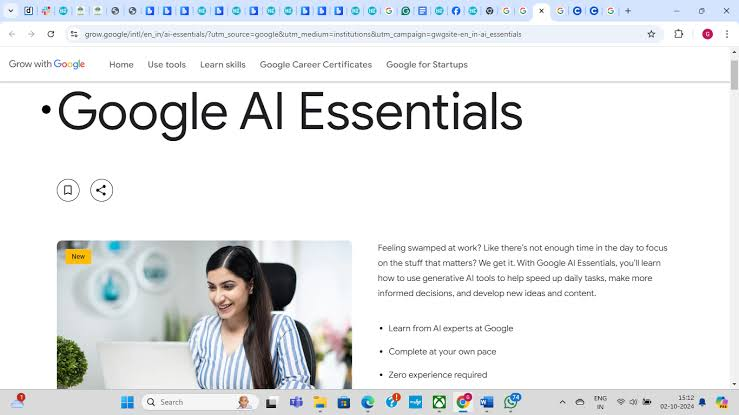Close the active Google AI Essentials tab
Viewport: 739px width, 415px height.
(542, 10)
